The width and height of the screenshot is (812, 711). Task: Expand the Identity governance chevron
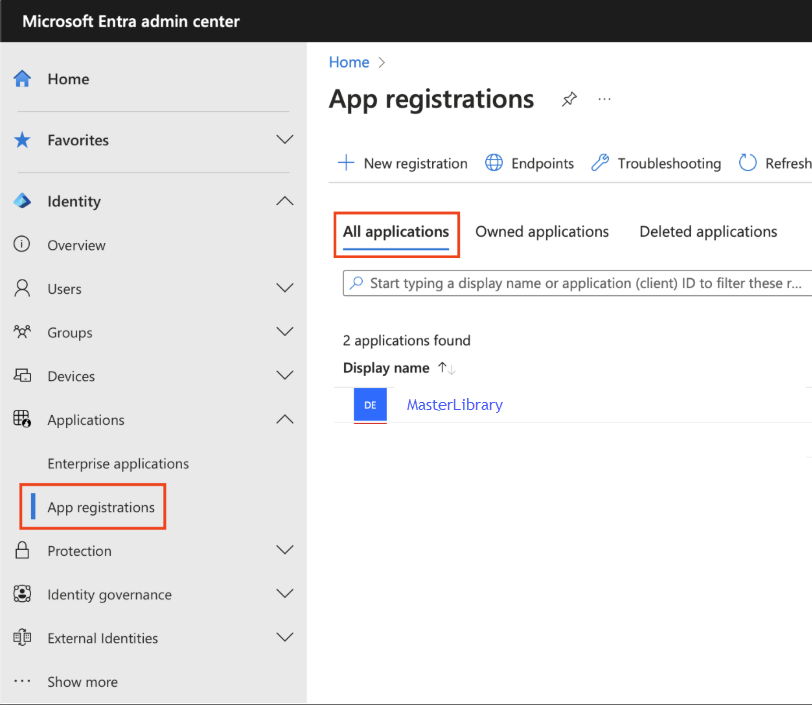(285, 593)
